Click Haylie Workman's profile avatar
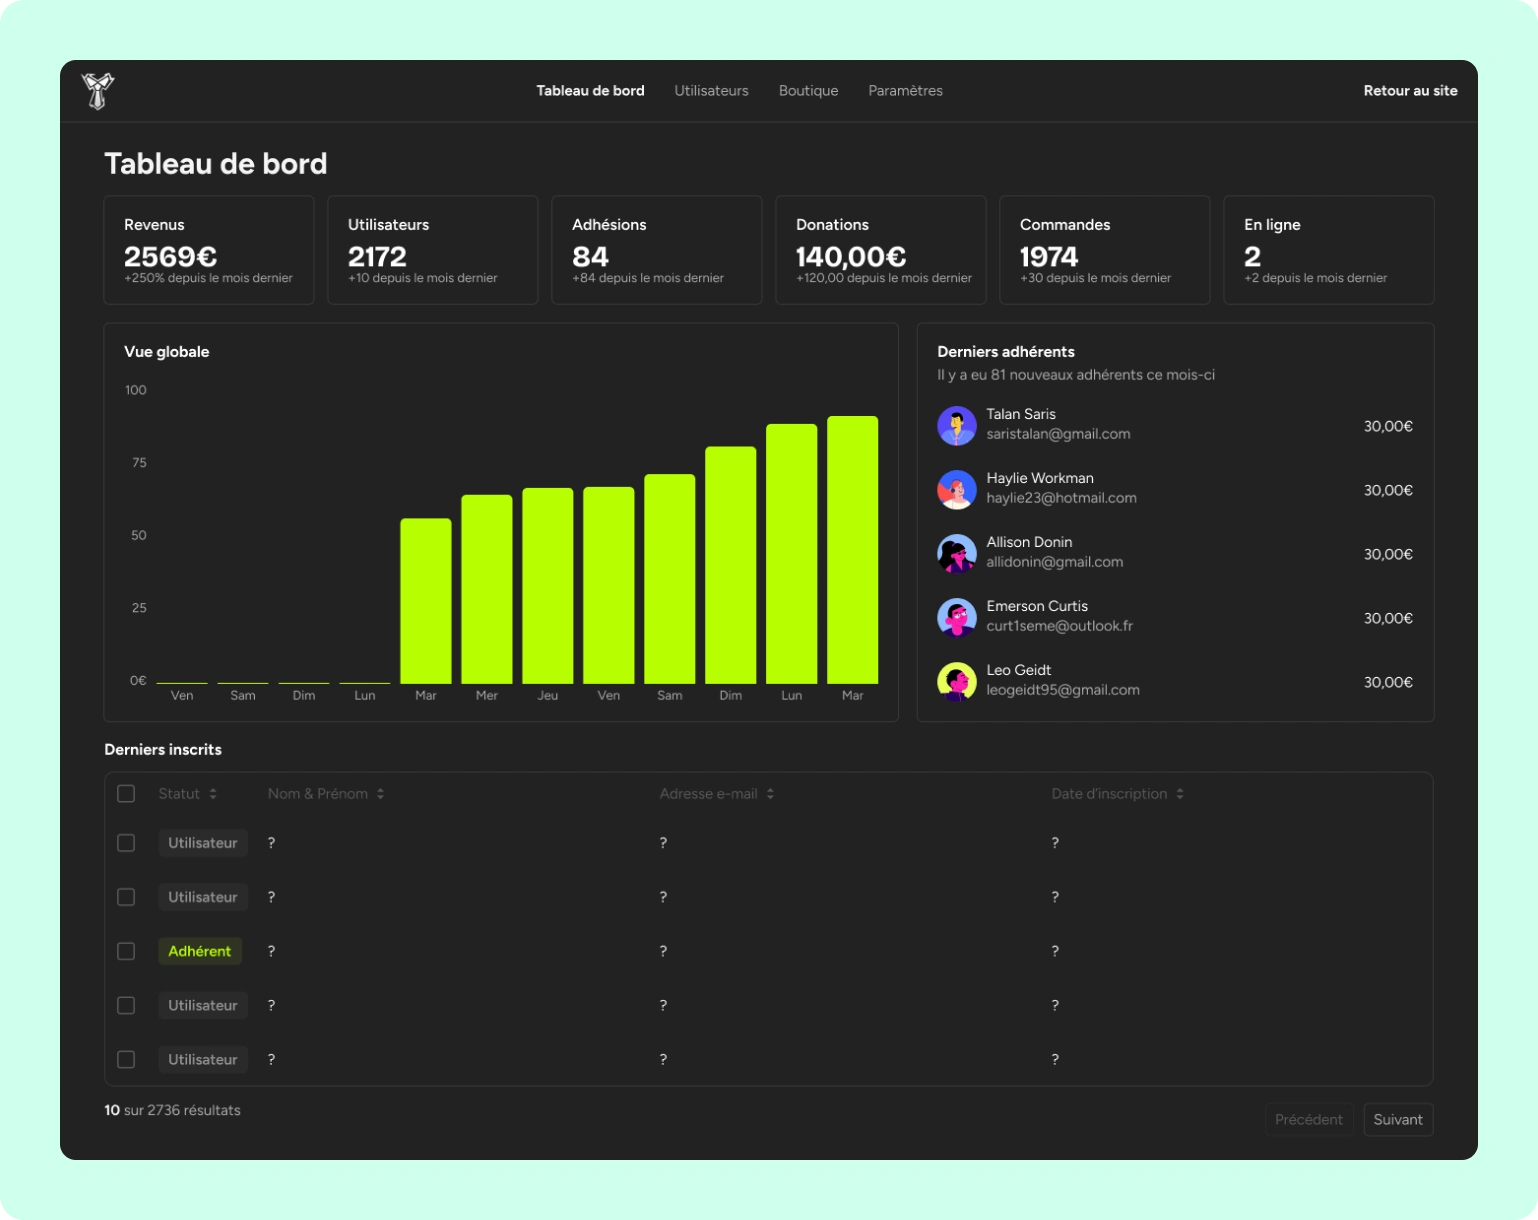The width and height of the screenshot is (1538, 1220). 957,490
